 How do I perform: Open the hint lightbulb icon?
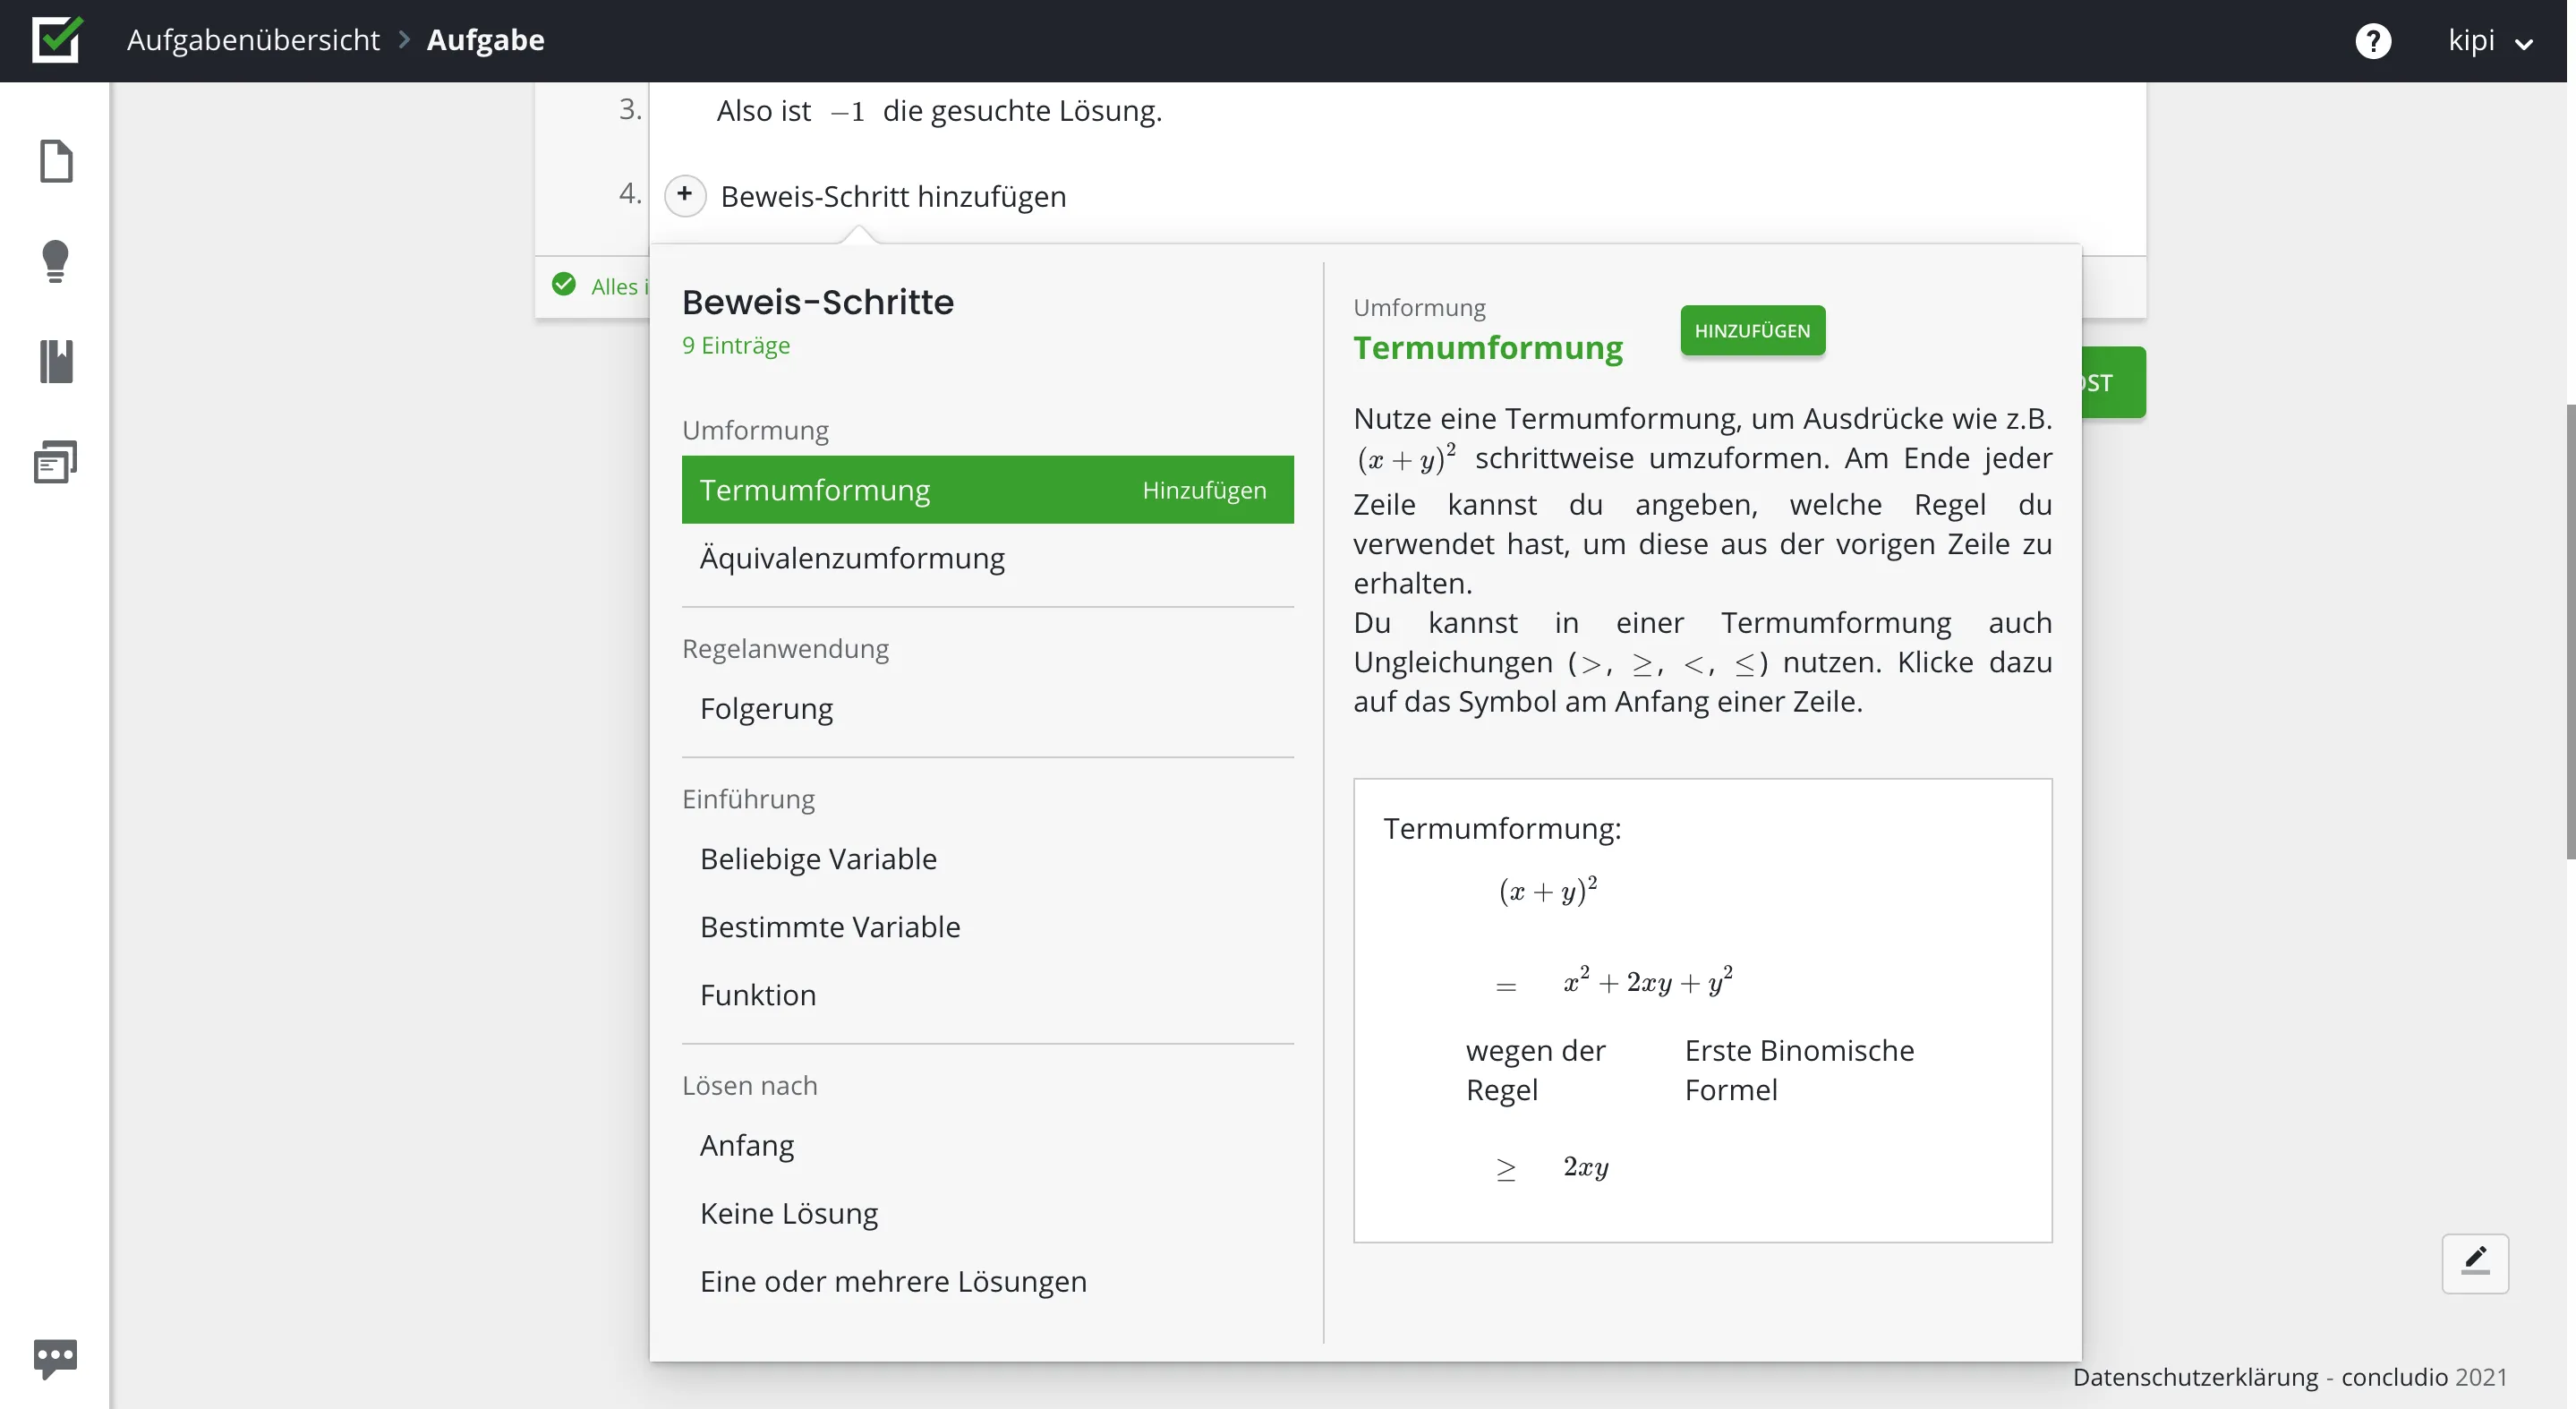click(x=56, y=261)
